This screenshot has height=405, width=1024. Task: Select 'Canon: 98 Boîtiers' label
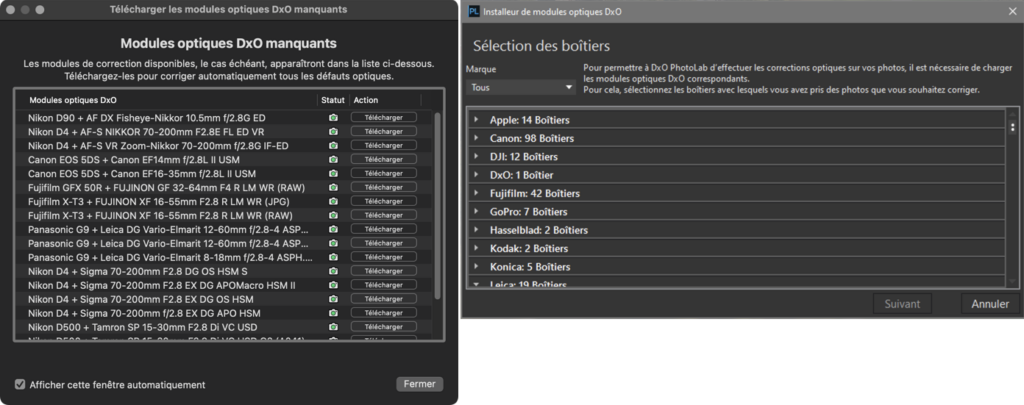point(532,138)
